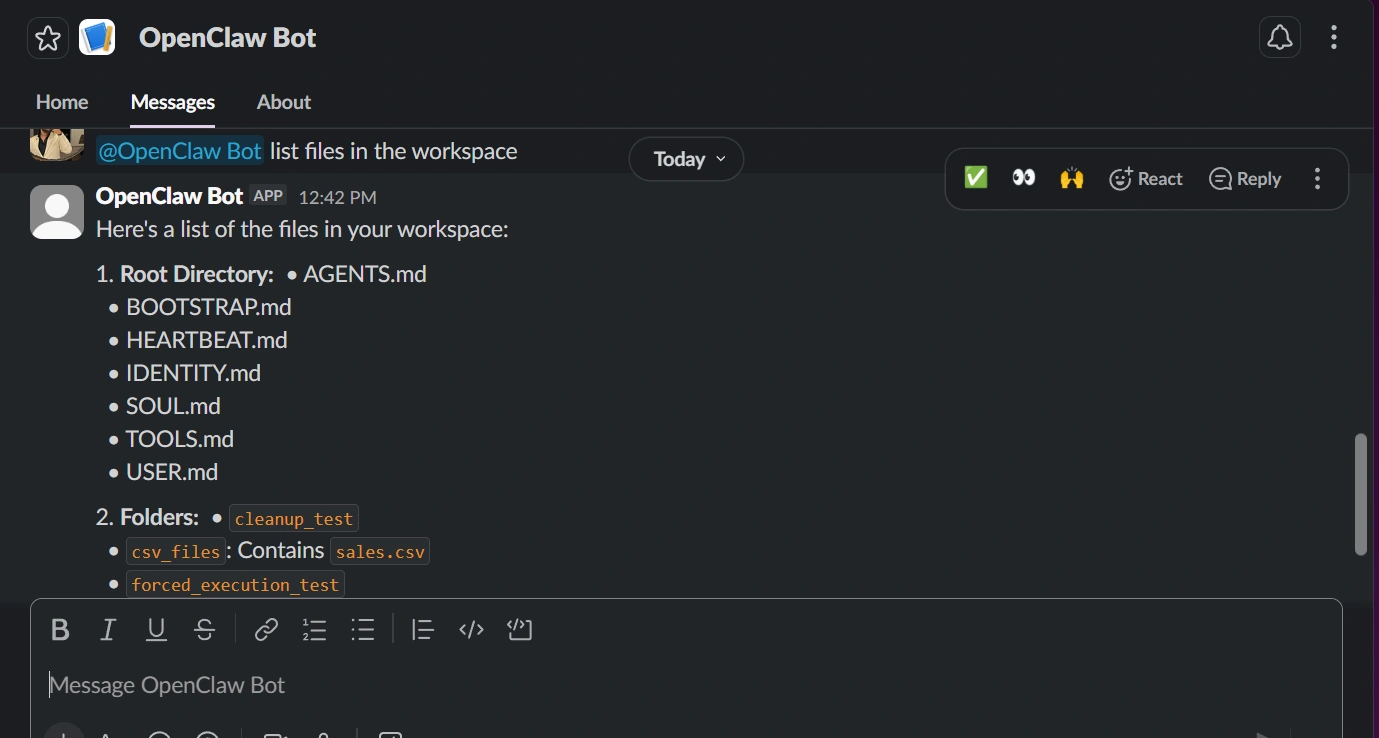This screenshot has height=738, width=1379.
Task: Click the @OpenClaw Bot mention
Action: click(x=180, y=151)
